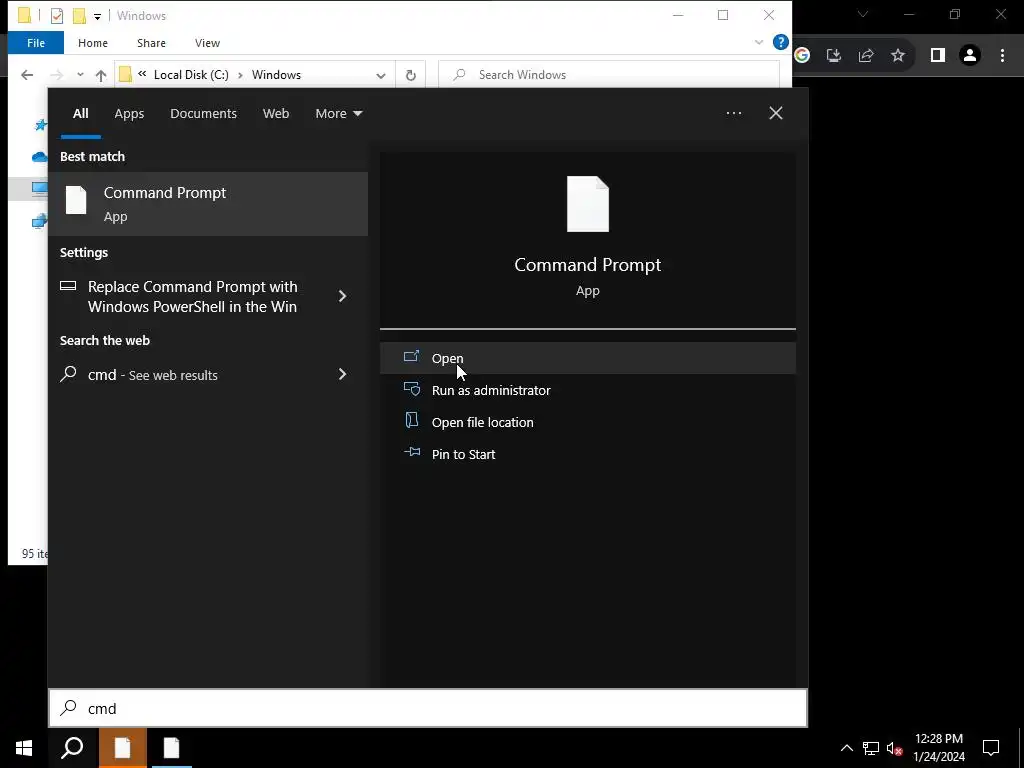Viewport: 1024px width, 768px height.
Task: Open the Share ribbon tab in Explorer
Action: (x=151, y=43)
